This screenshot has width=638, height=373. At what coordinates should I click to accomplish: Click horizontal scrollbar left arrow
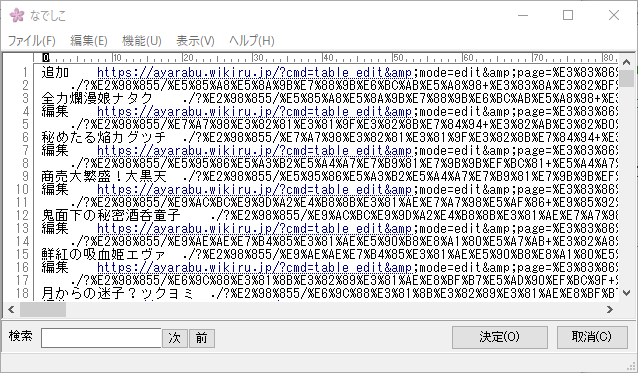[11, 310]
